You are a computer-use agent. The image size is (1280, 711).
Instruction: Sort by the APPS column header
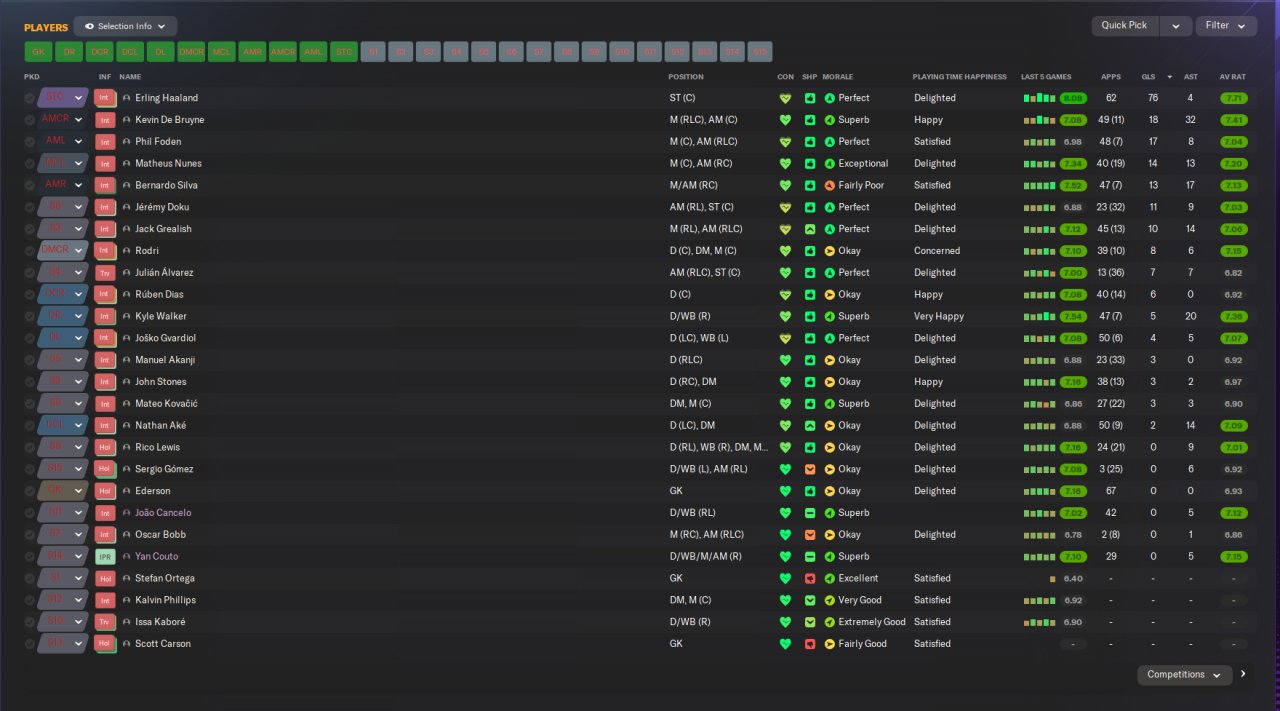point(1111,77)
